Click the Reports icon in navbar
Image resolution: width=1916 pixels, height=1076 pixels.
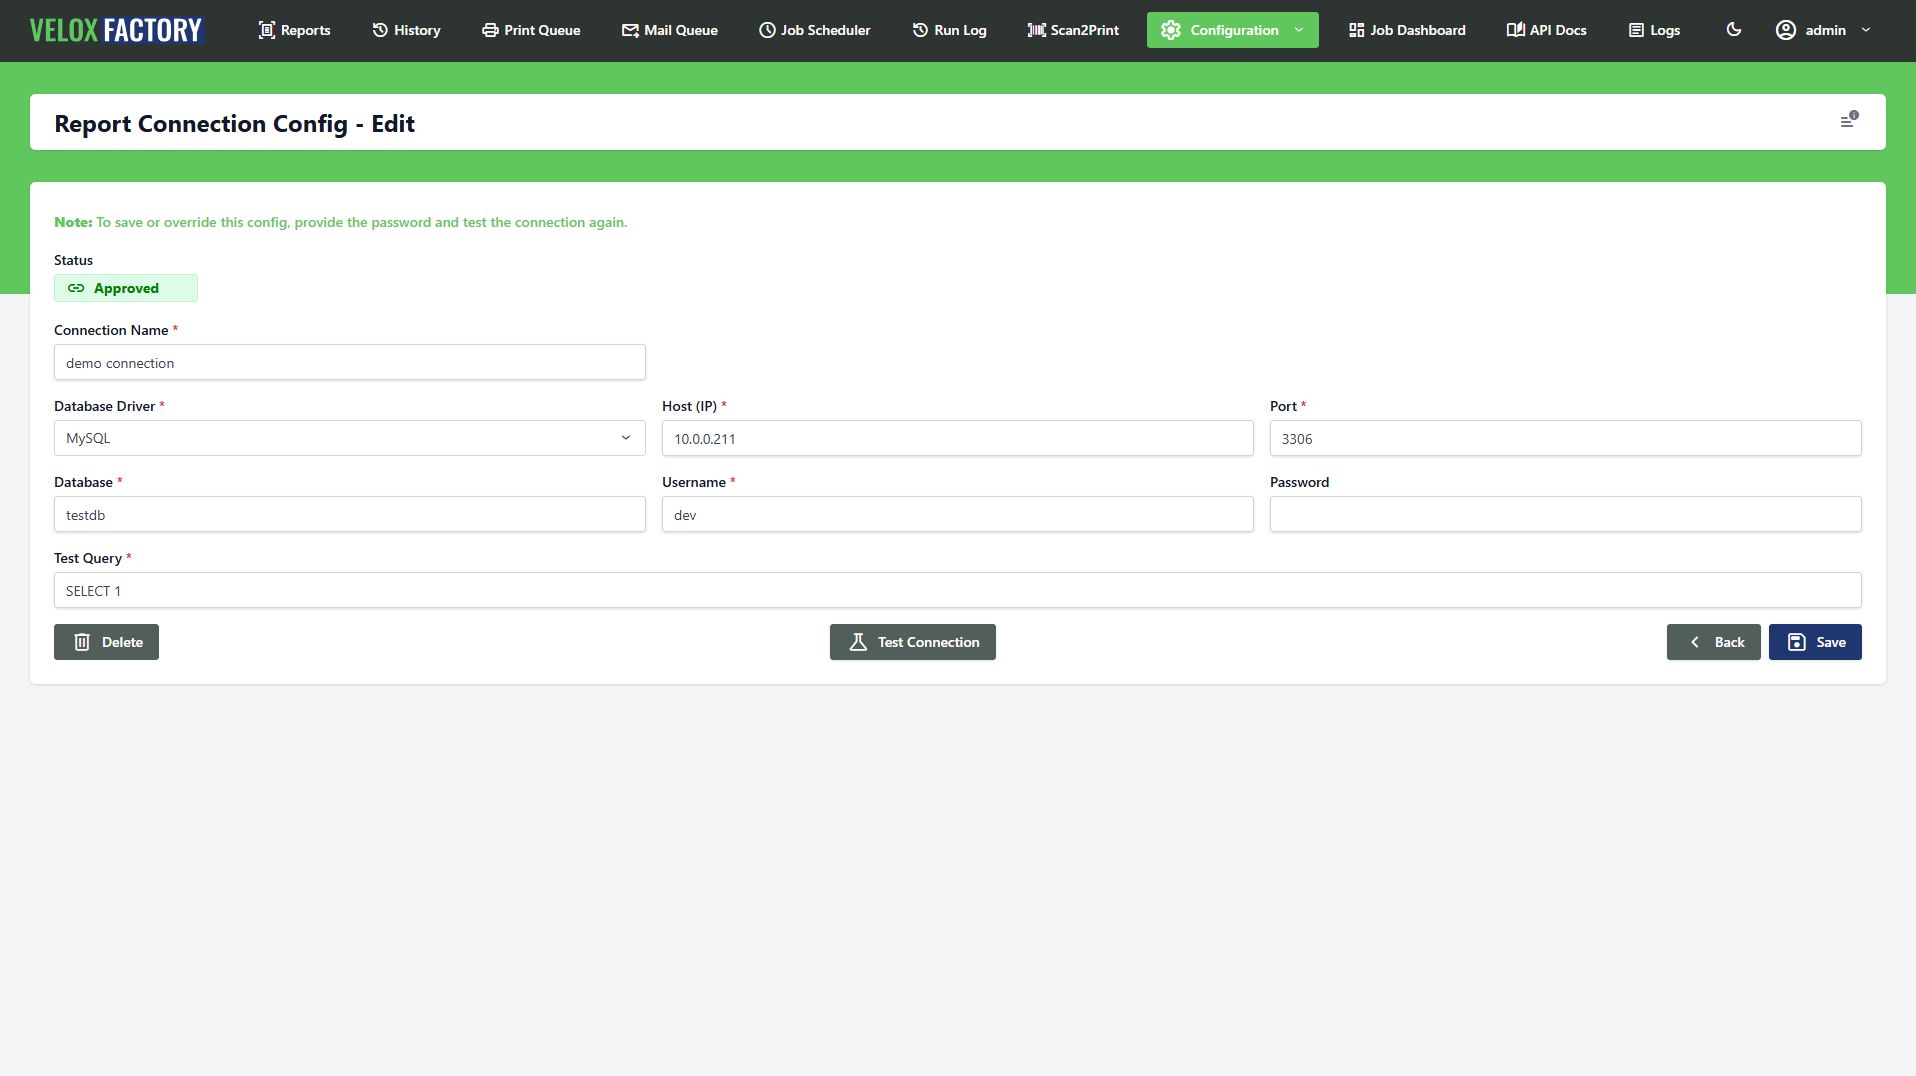click(267, 30)
